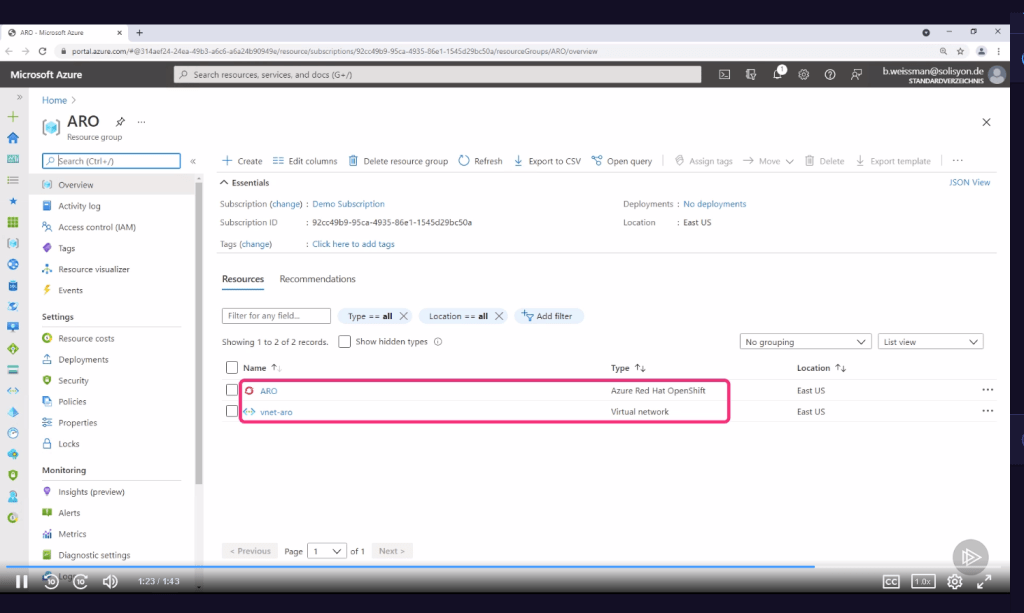The image size is (1024, 613).
Task: Click Add filter button
Action: (549, 316)
